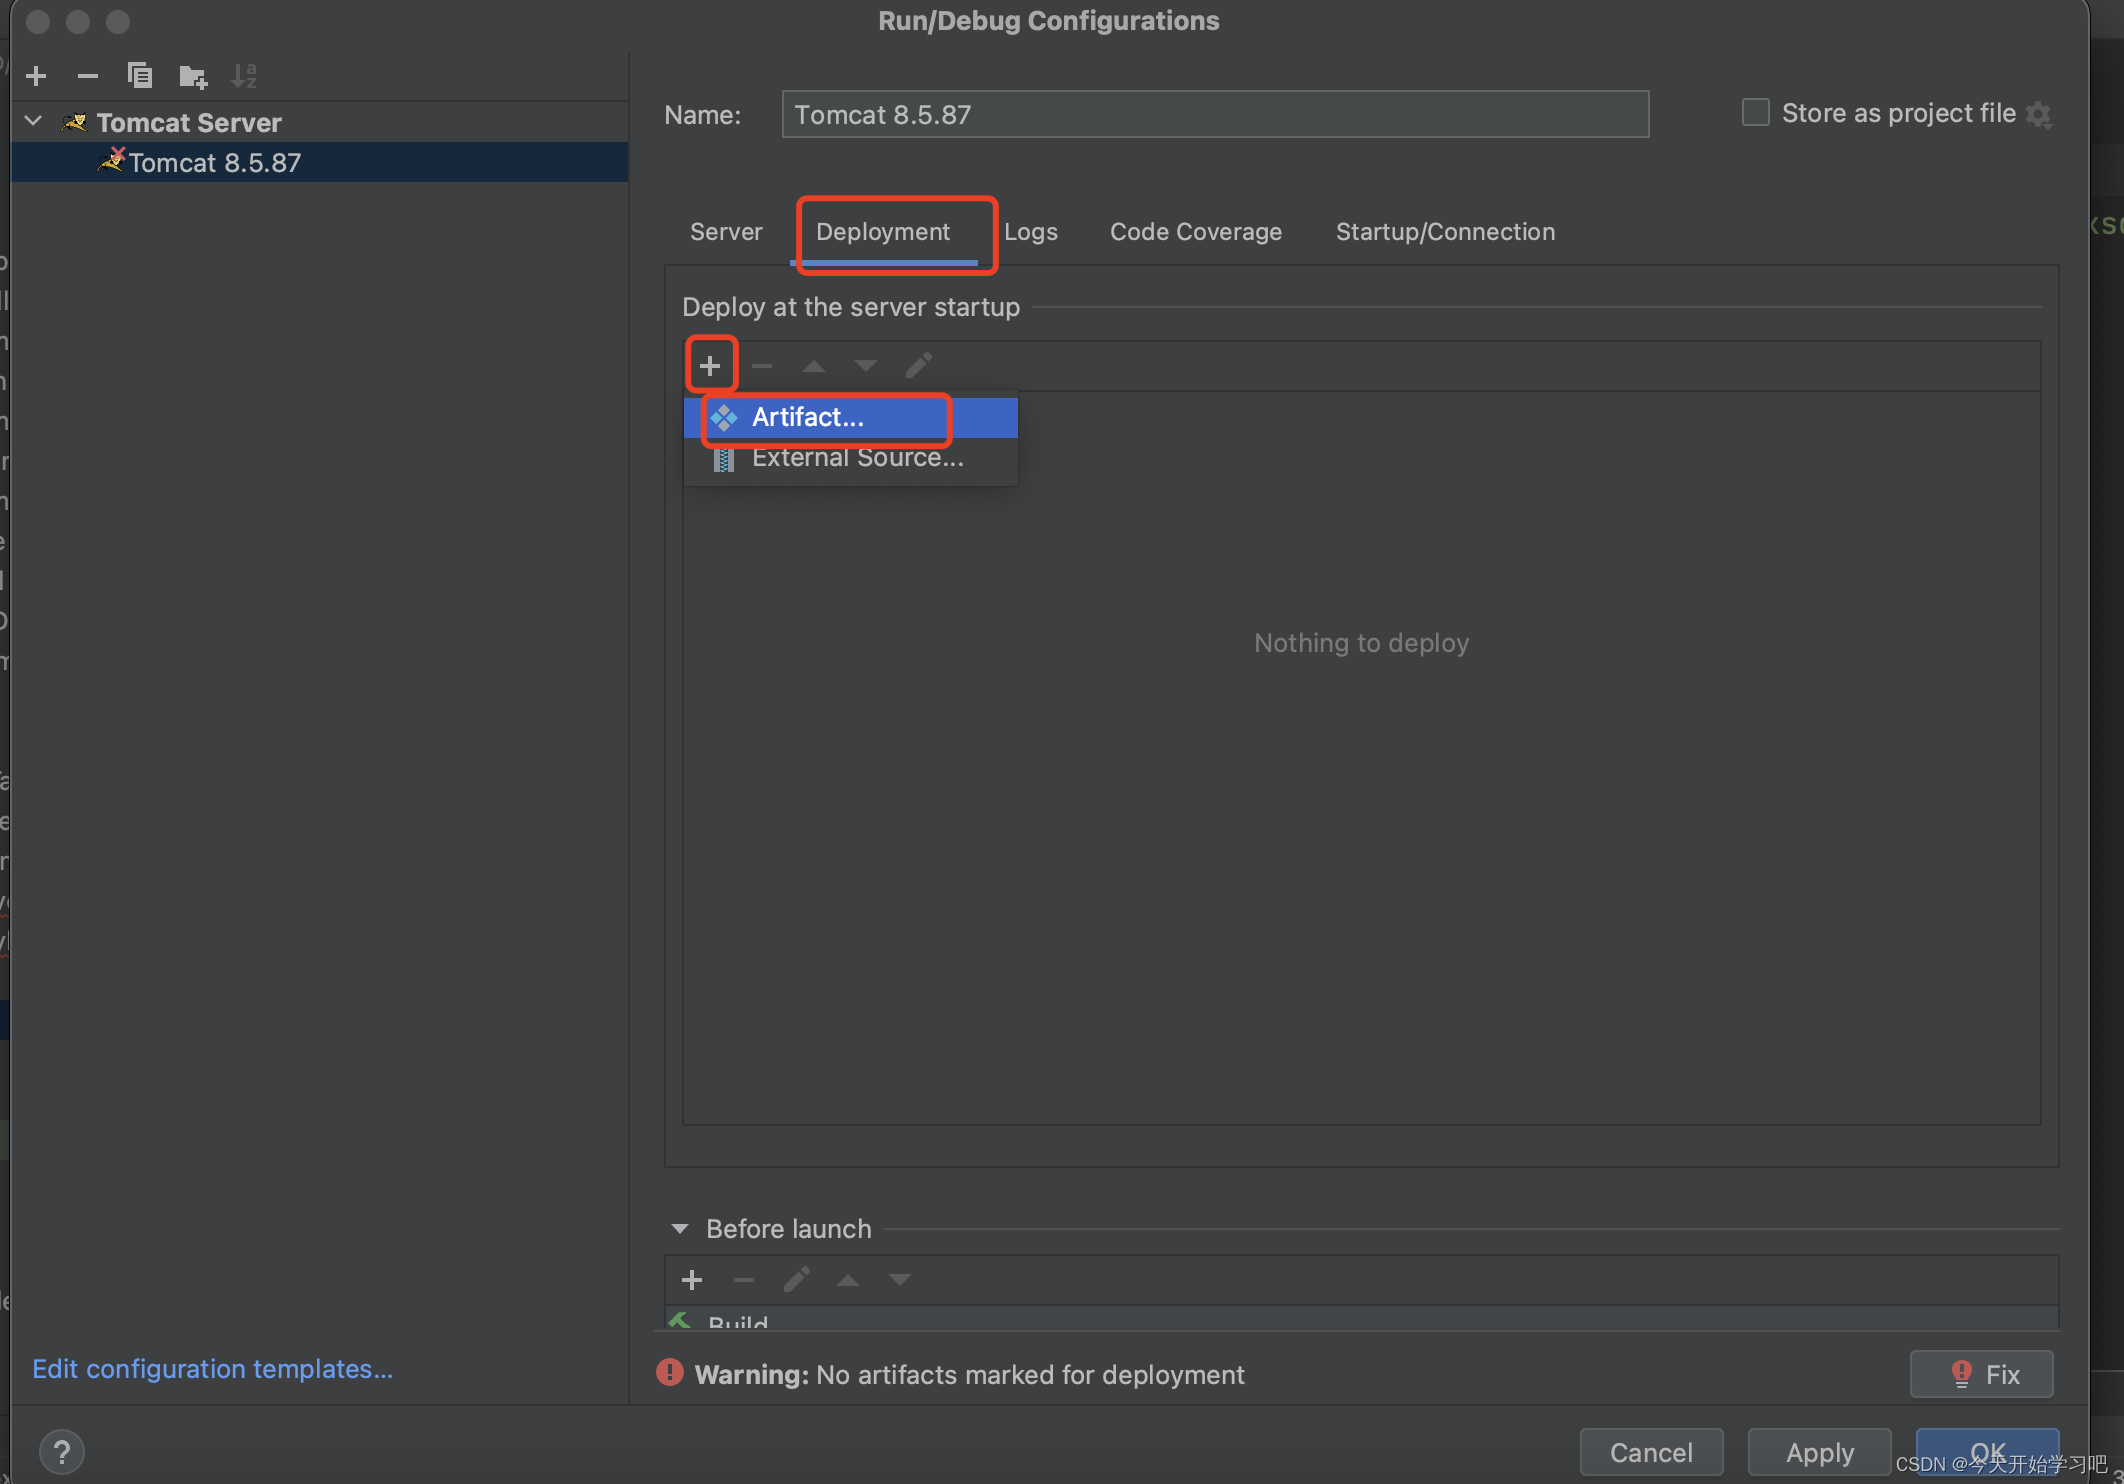
Task: Create a new configuration folder
Action: (x=193, y=76)
